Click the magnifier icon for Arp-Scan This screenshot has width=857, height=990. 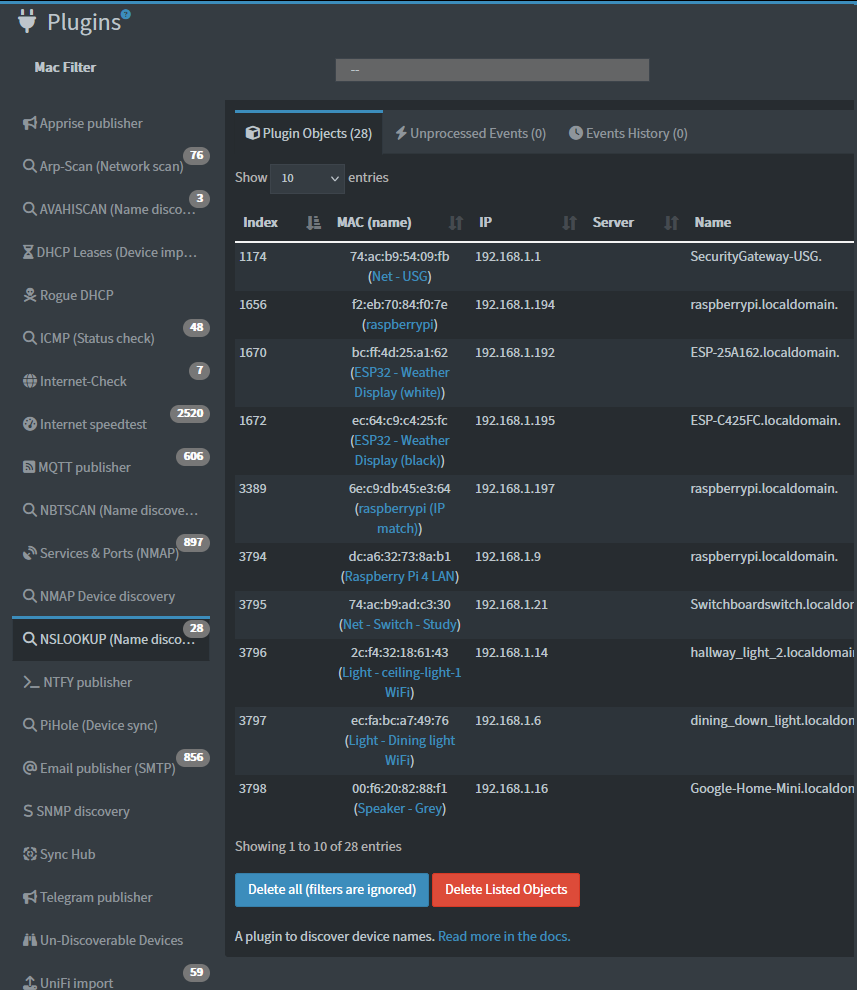click(x=30, y=166)
